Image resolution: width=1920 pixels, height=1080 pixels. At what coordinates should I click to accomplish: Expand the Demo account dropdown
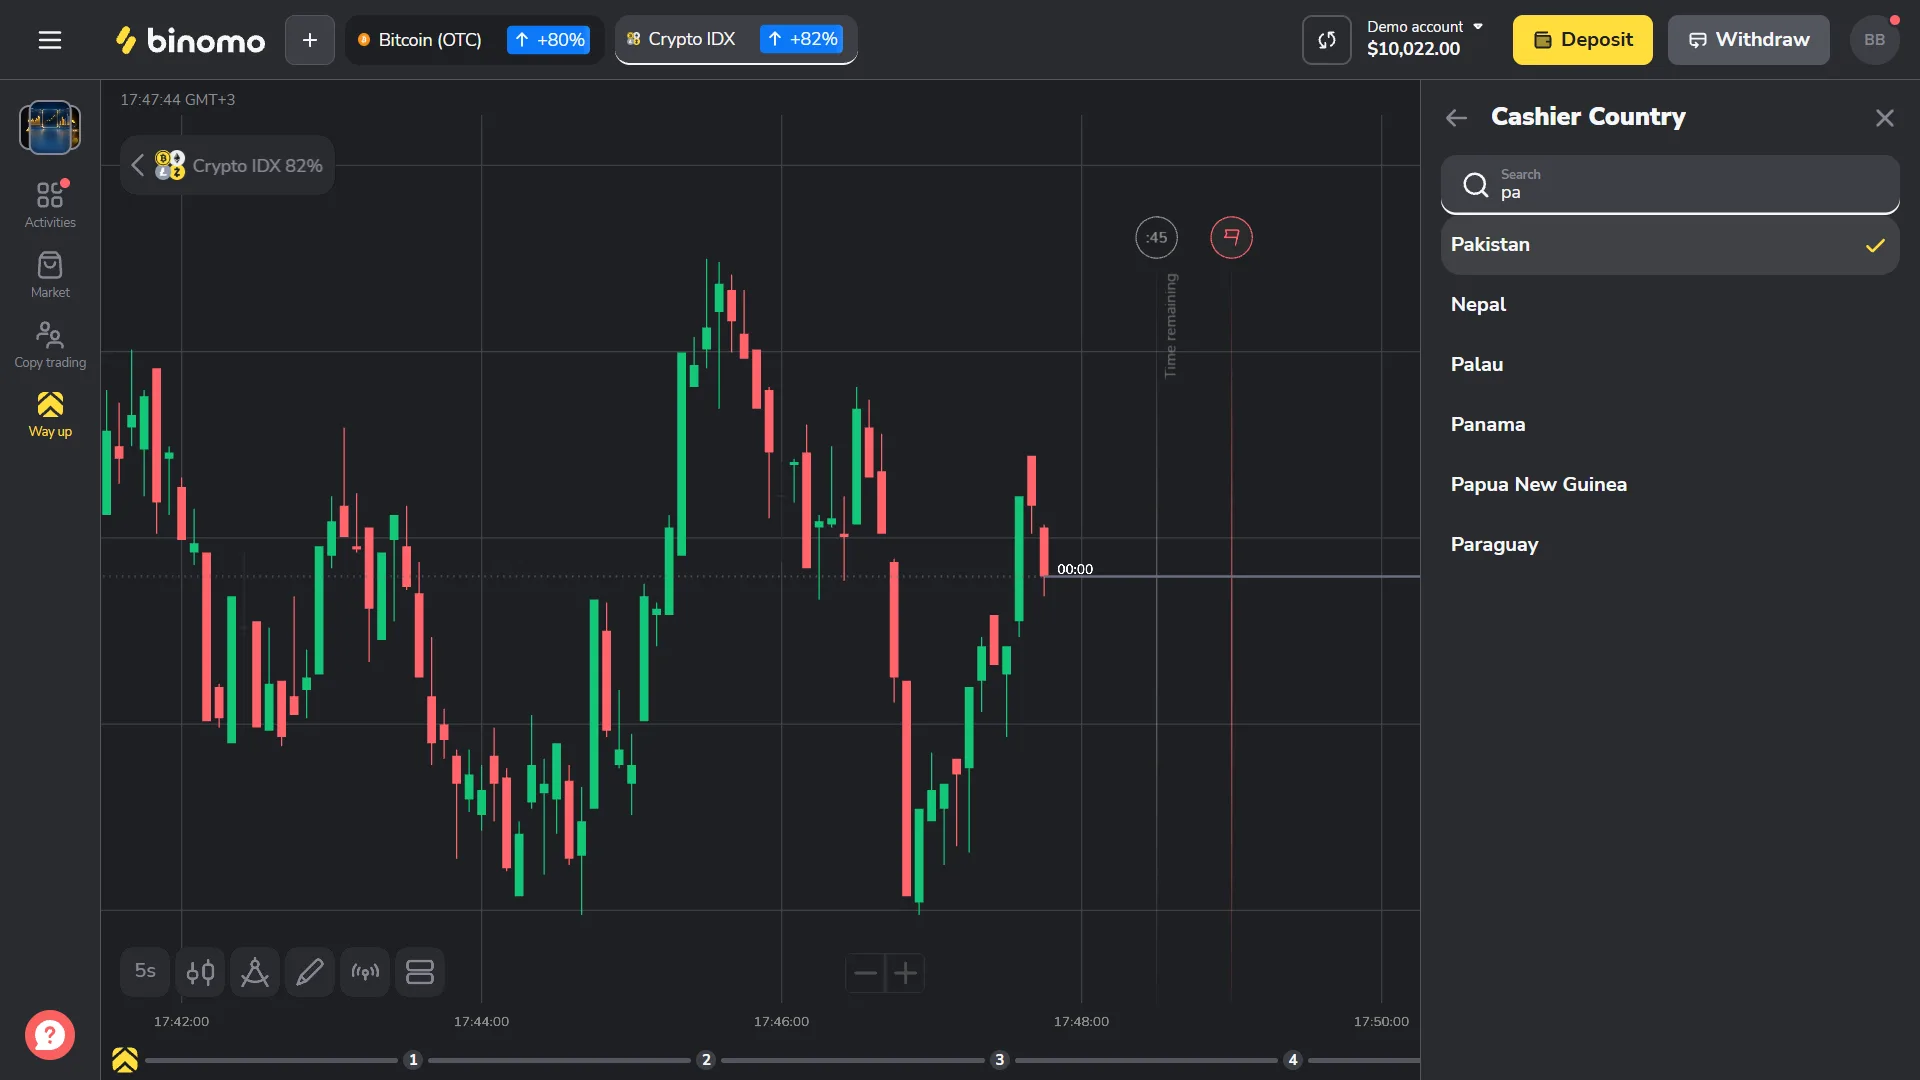[1424, 38]
